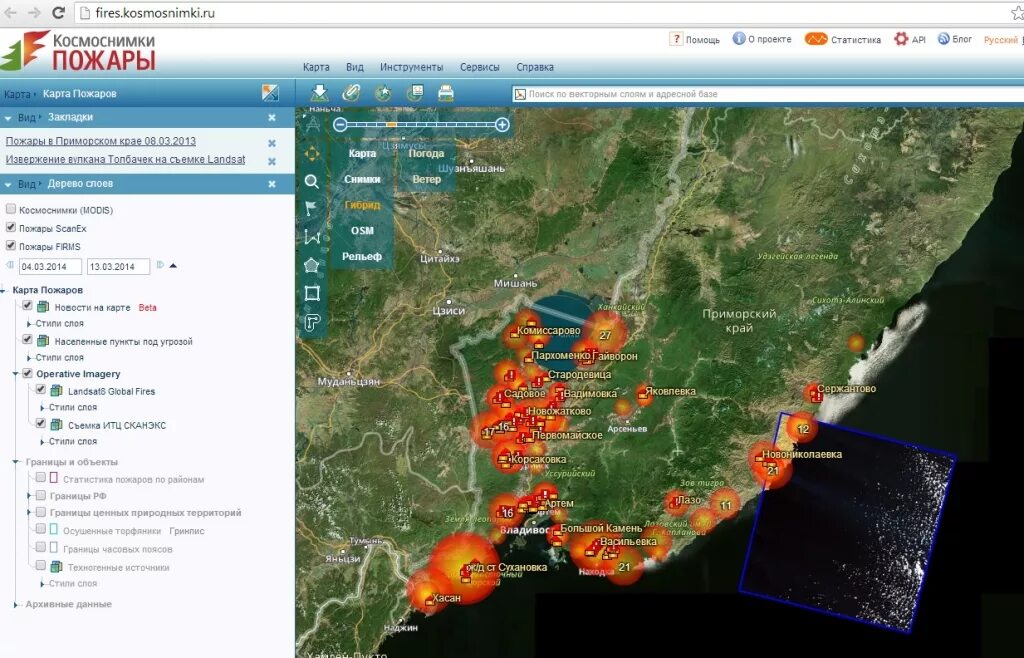
Task: Click the zoom-in plus button
Action: 502,125
